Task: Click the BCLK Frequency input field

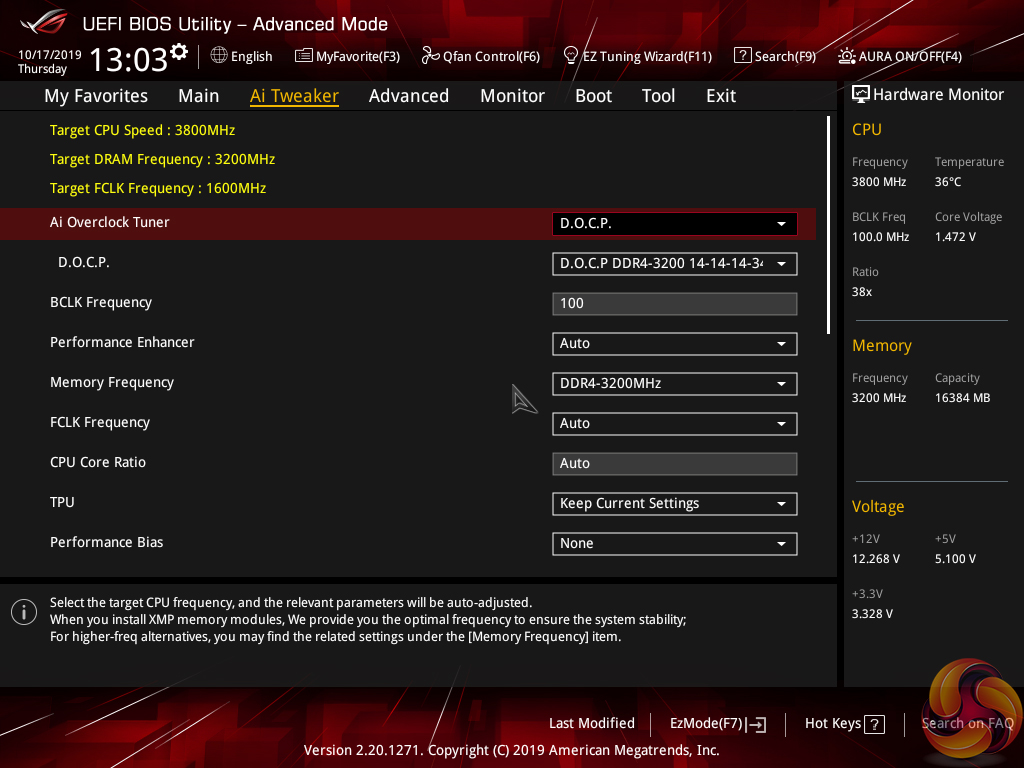Action: point(675,304)
